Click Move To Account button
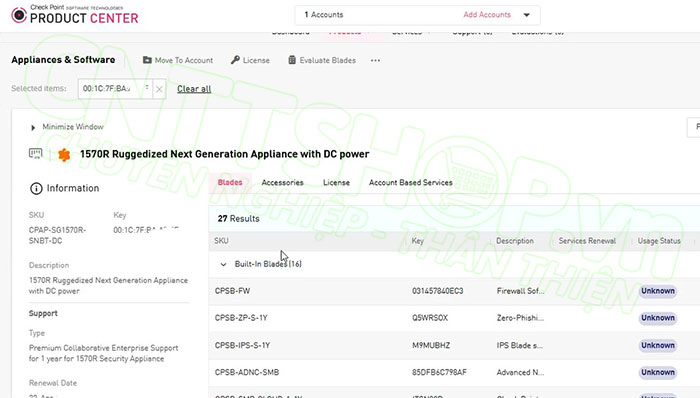 coord(178,60)
